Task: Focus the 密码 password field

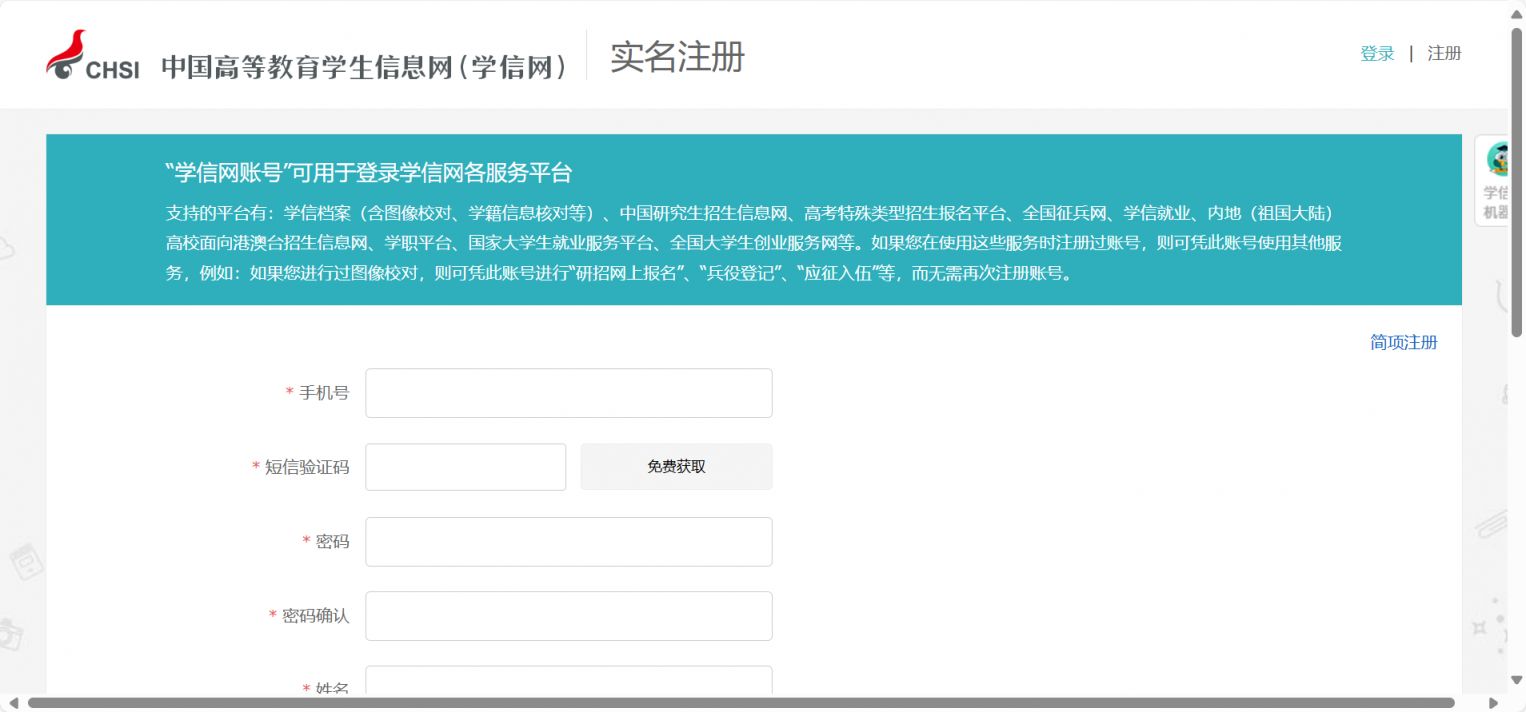Action: pyautogui.click(x=568, y=541)
